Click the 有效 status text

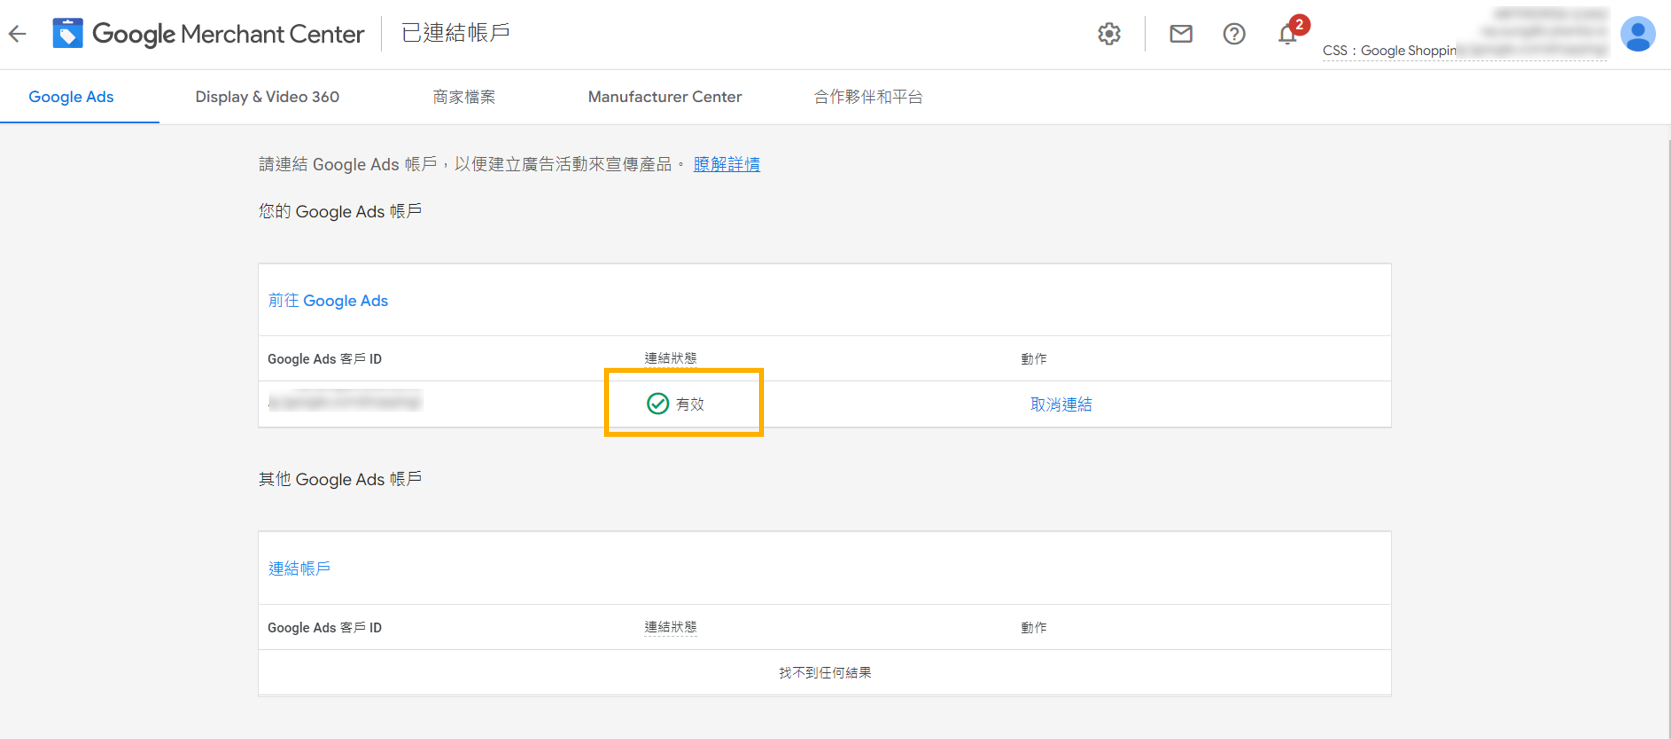[x=690, y=404]
